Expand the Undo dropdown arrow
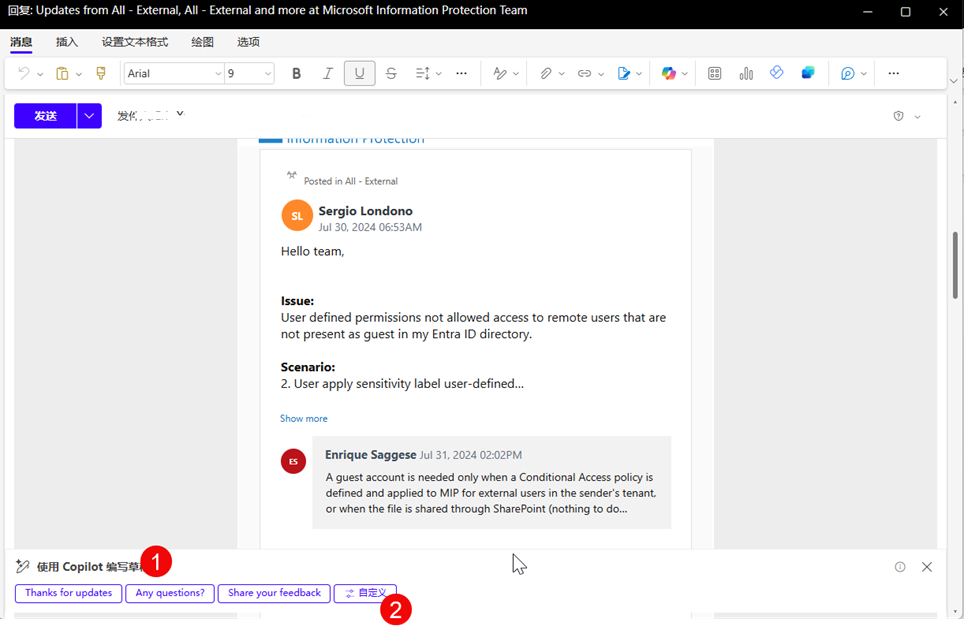 coord(40,74)
